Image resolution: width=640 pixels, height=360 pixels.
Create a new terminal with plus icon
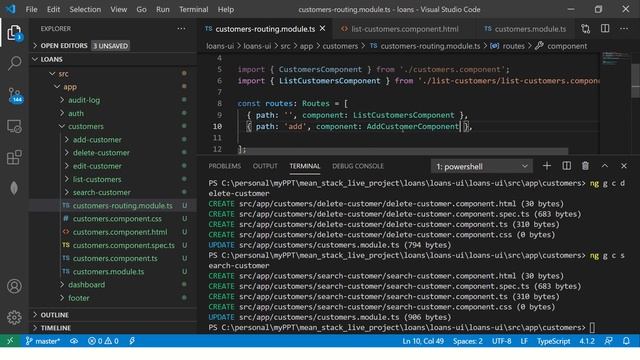pos(547,166)
